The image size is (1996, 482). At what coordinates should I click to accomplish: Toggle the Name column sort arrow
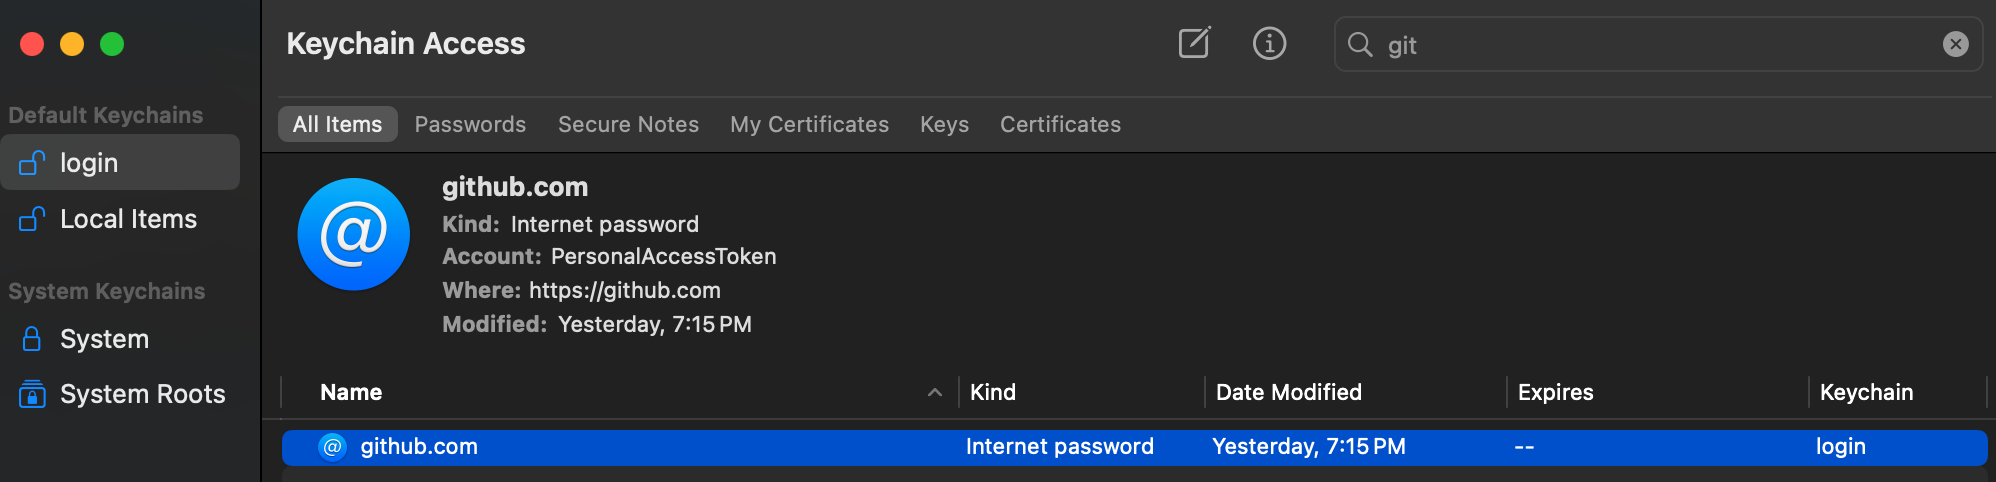935,392
